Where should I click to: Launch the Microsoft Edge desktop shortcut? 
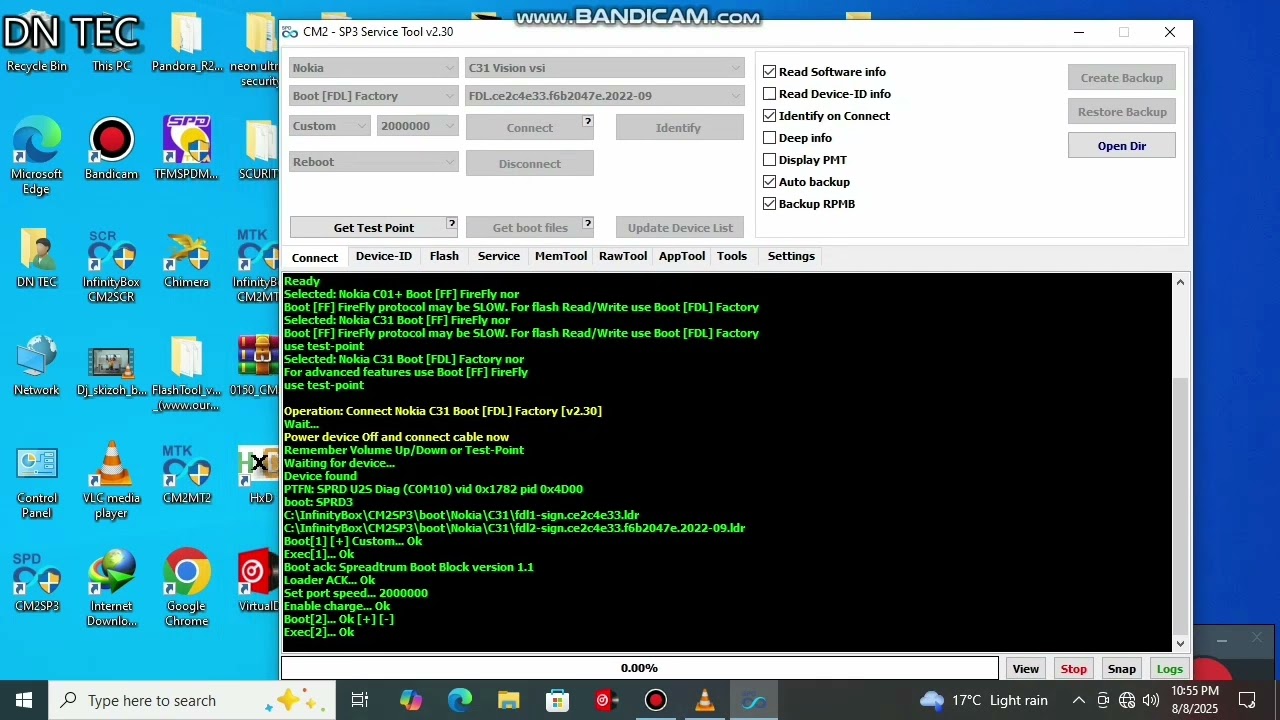pyautogui.click(x=37, y=157)
